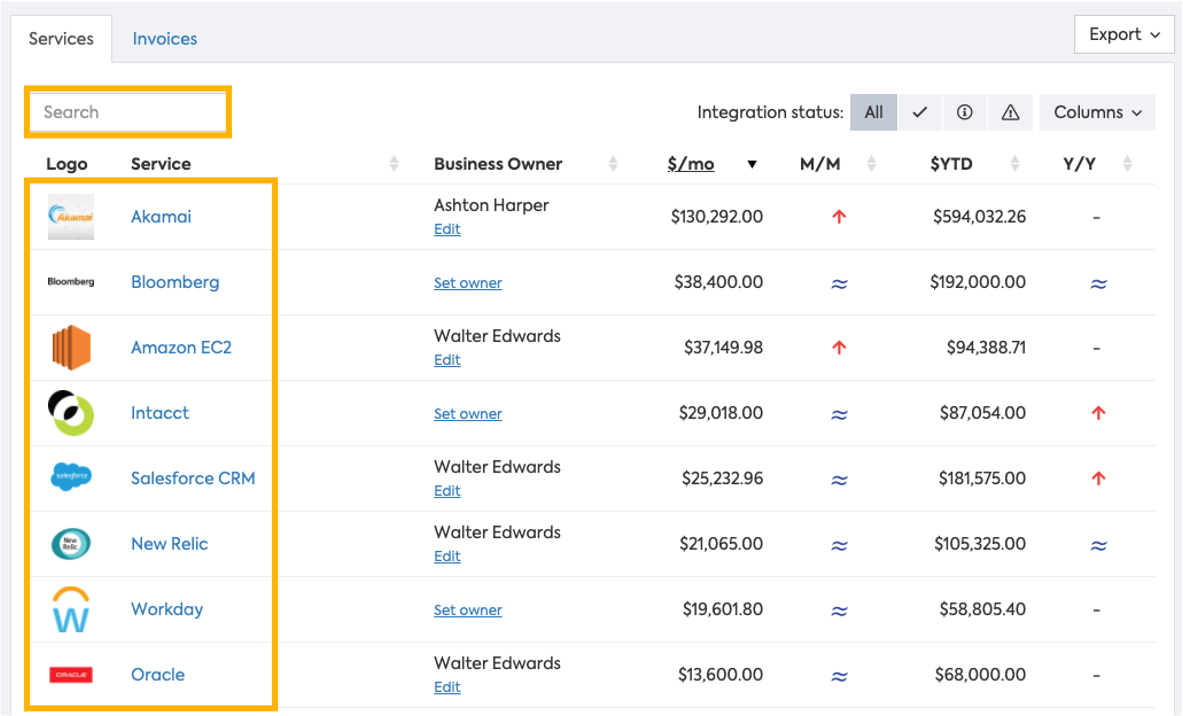Click Workday's M/M flat trend icon
The height and width of the screenshot is (716, 1183).
(x=839, y=610)
